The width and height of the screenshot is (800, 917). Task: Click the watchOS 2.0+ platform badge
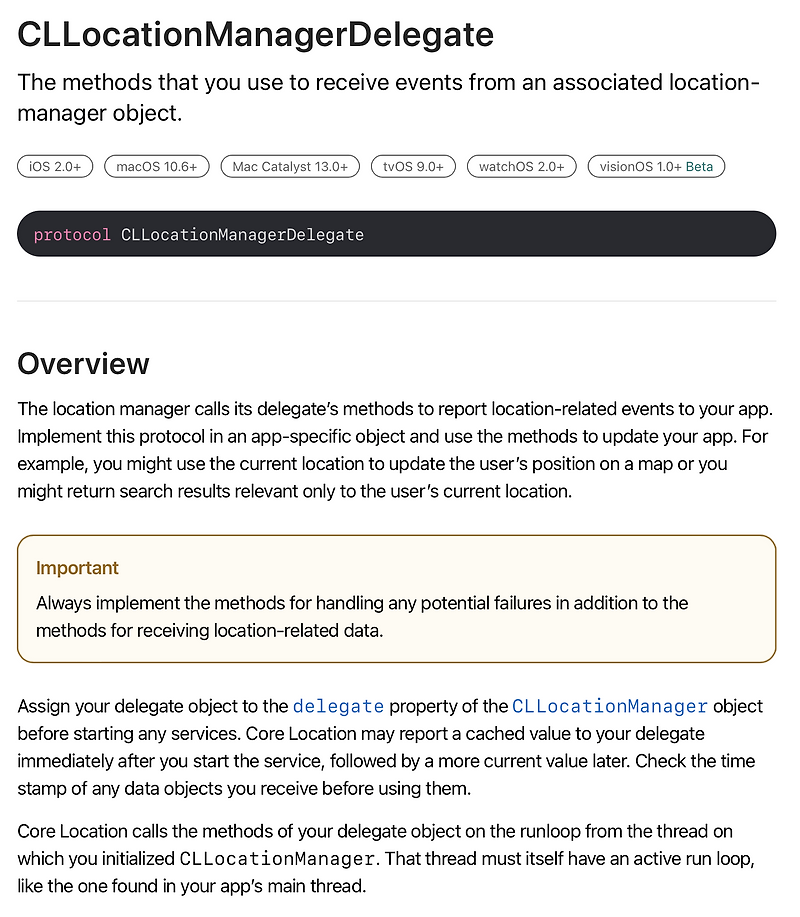click(522, 167)
